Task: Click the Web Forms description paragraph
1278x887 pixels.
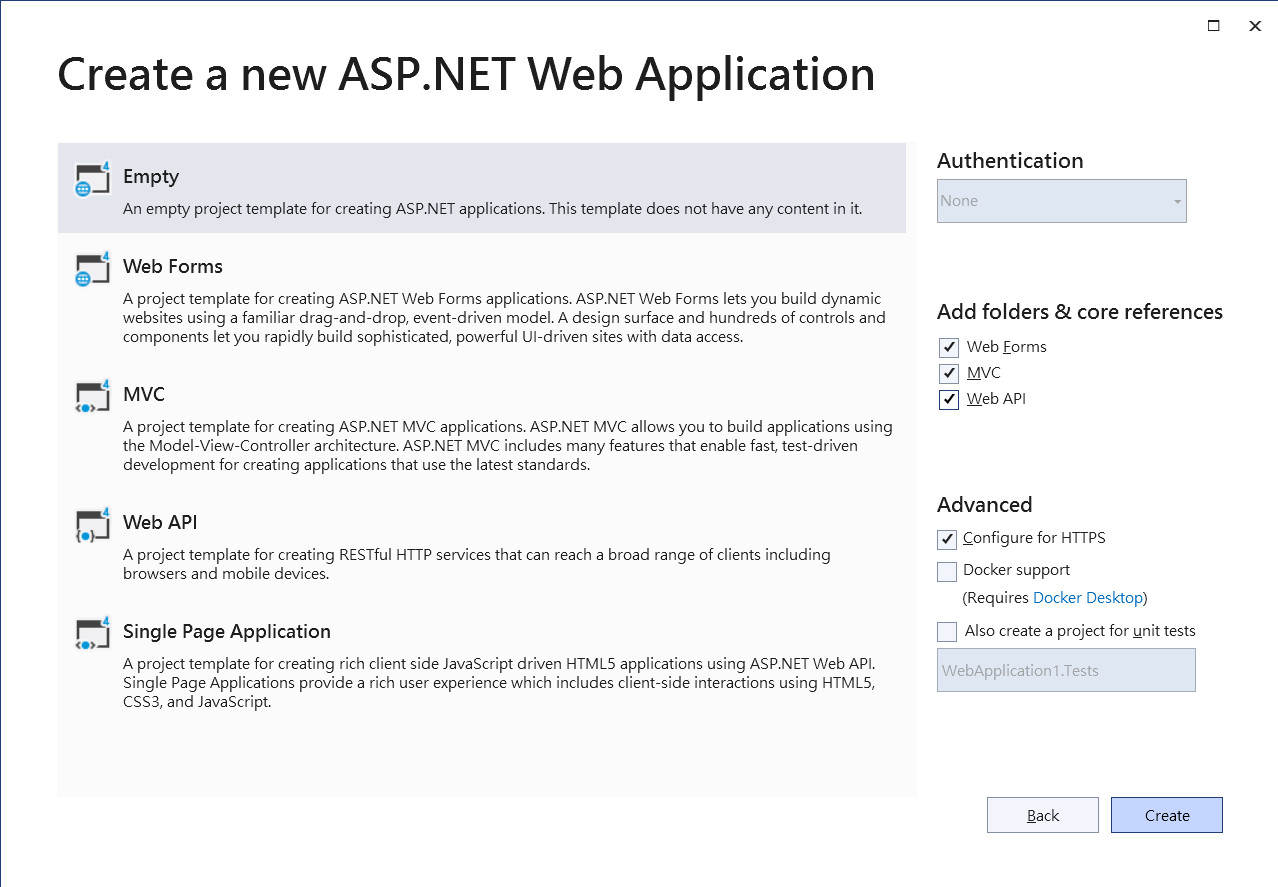Action: [x=504, y=317]
